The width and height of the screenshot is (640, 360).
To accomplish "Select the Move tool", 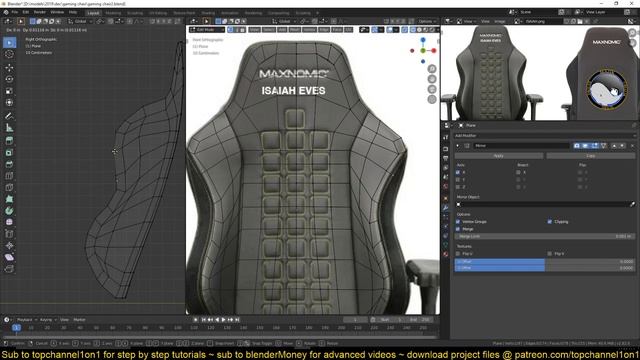I will (9, 68).
